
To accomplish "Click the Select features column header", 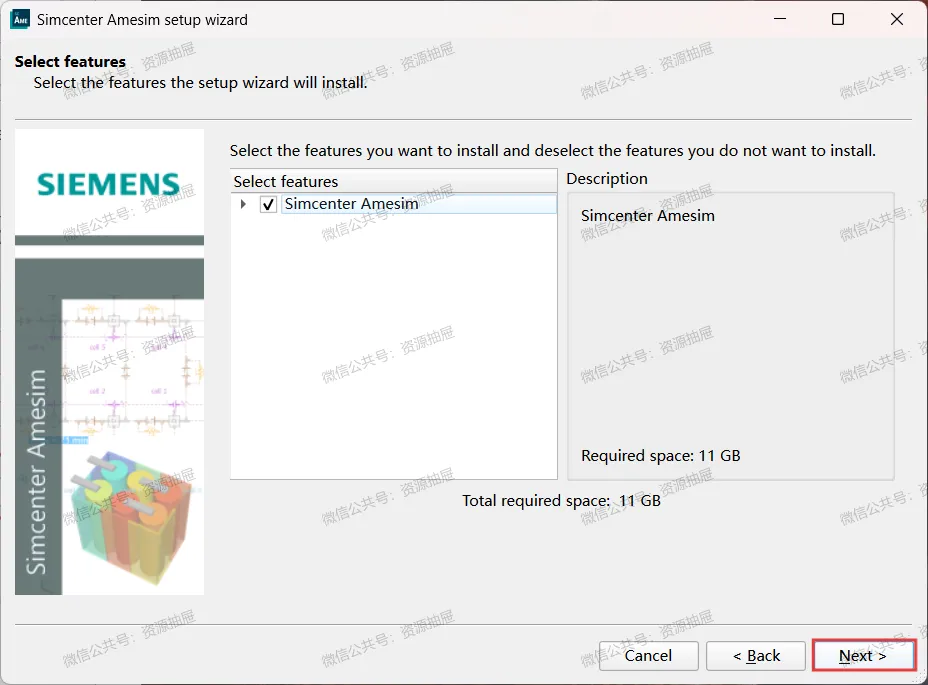I will click(394, 181).
